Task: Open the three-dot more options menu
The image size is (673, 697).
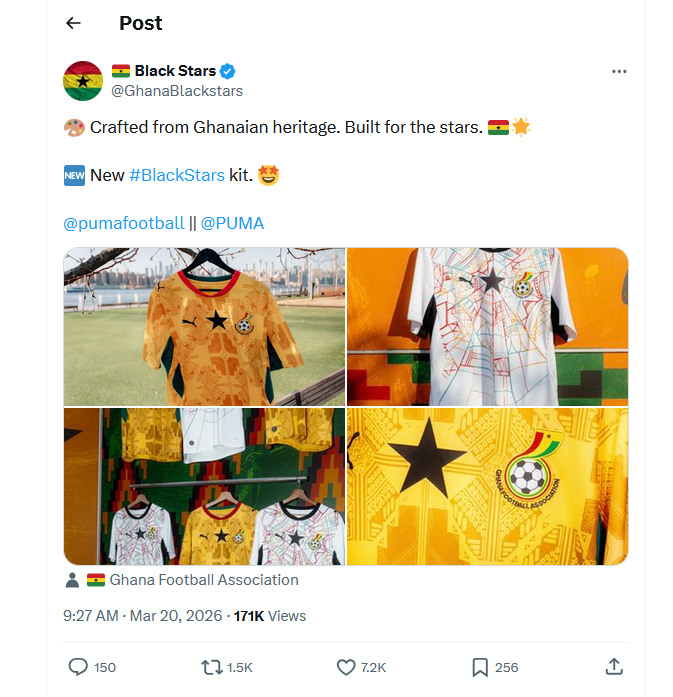Action: [619, 72]
